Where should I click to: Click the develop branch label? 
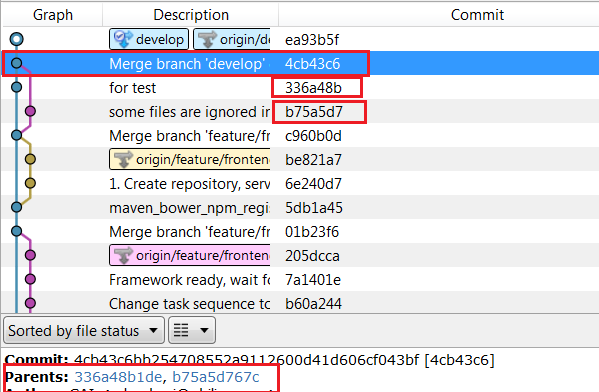[x=149, y=39]
